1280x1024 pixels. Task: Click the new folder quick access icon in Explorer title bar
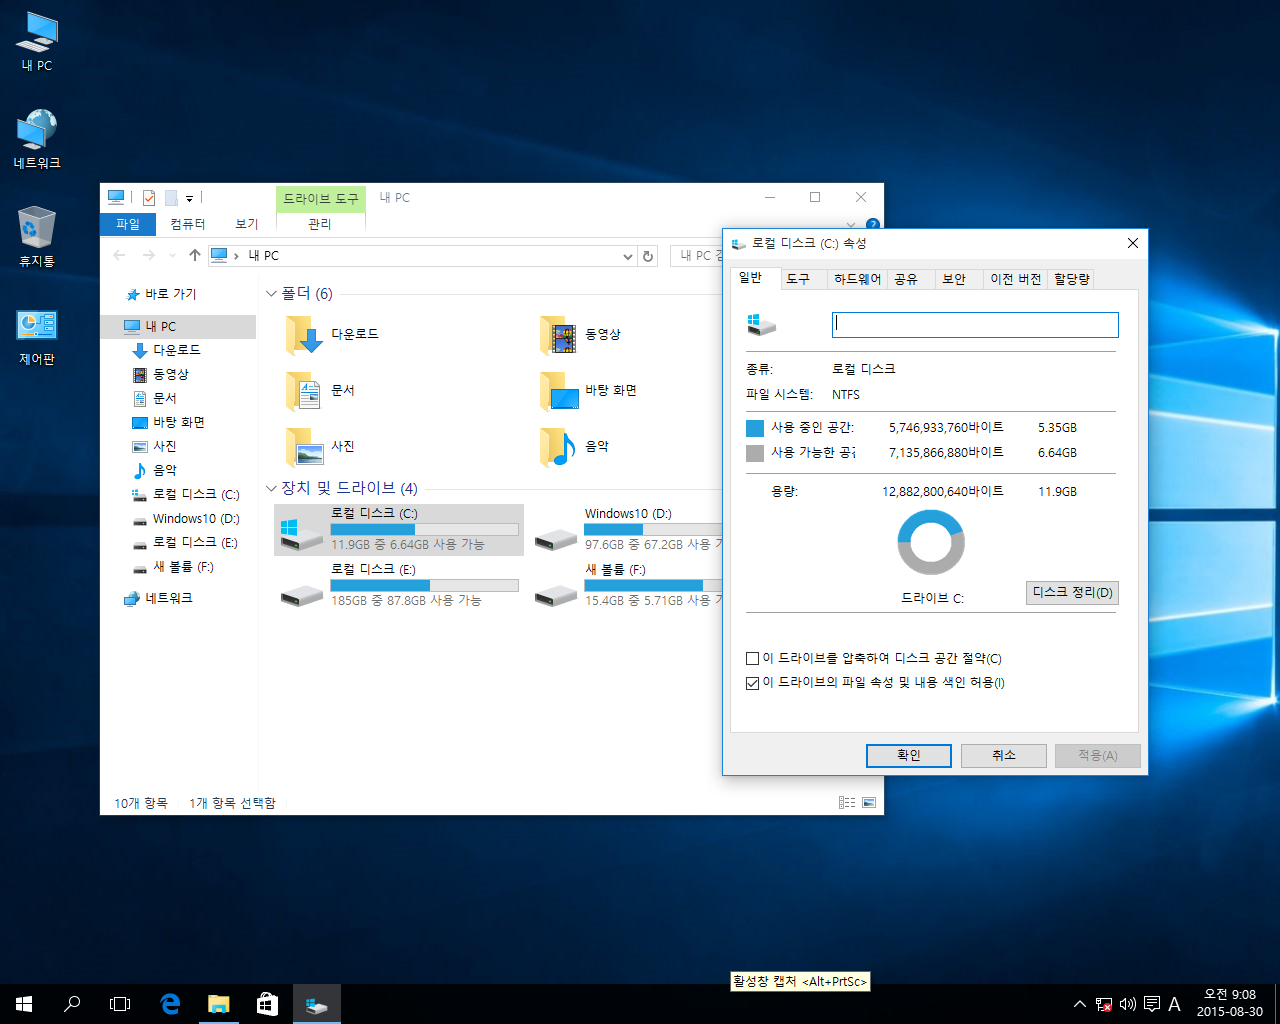171,198
